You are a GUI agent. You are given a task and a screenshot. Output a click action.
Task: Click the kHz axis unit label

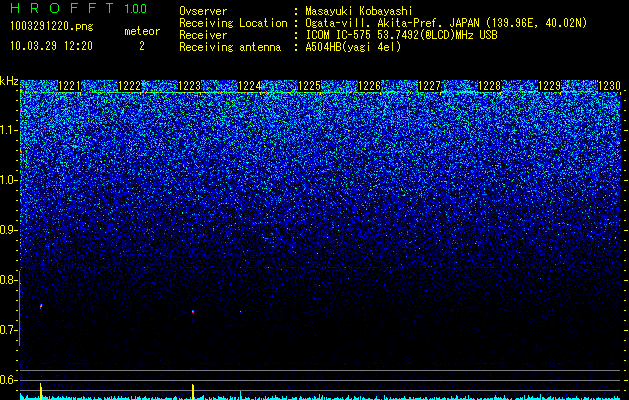(x=9, y=81)
